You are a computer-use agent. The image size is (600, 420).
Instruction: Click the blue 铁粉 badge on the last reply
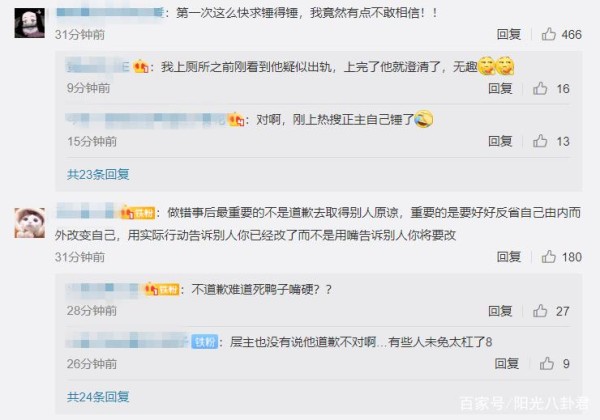click(205, 342)
